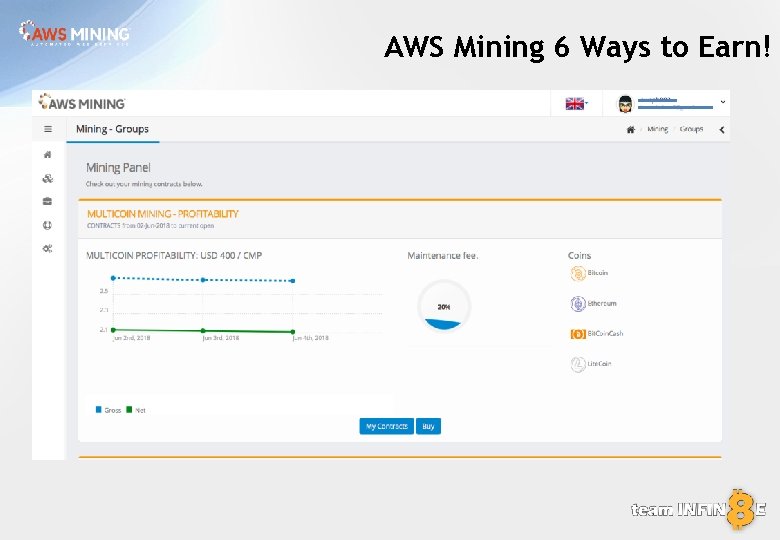
Task: Open the UK flag language dropdown
Action: [x=577, y=103]
